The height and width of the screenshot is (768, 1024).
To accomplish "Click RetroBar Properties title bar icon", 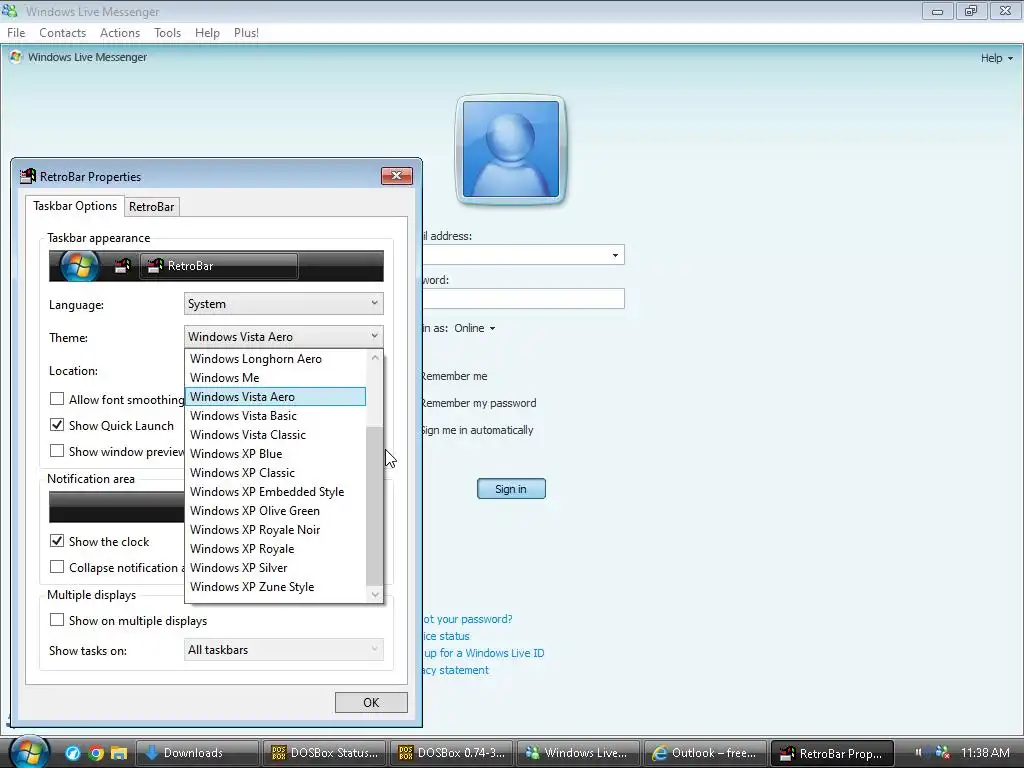I will point(28,176).
